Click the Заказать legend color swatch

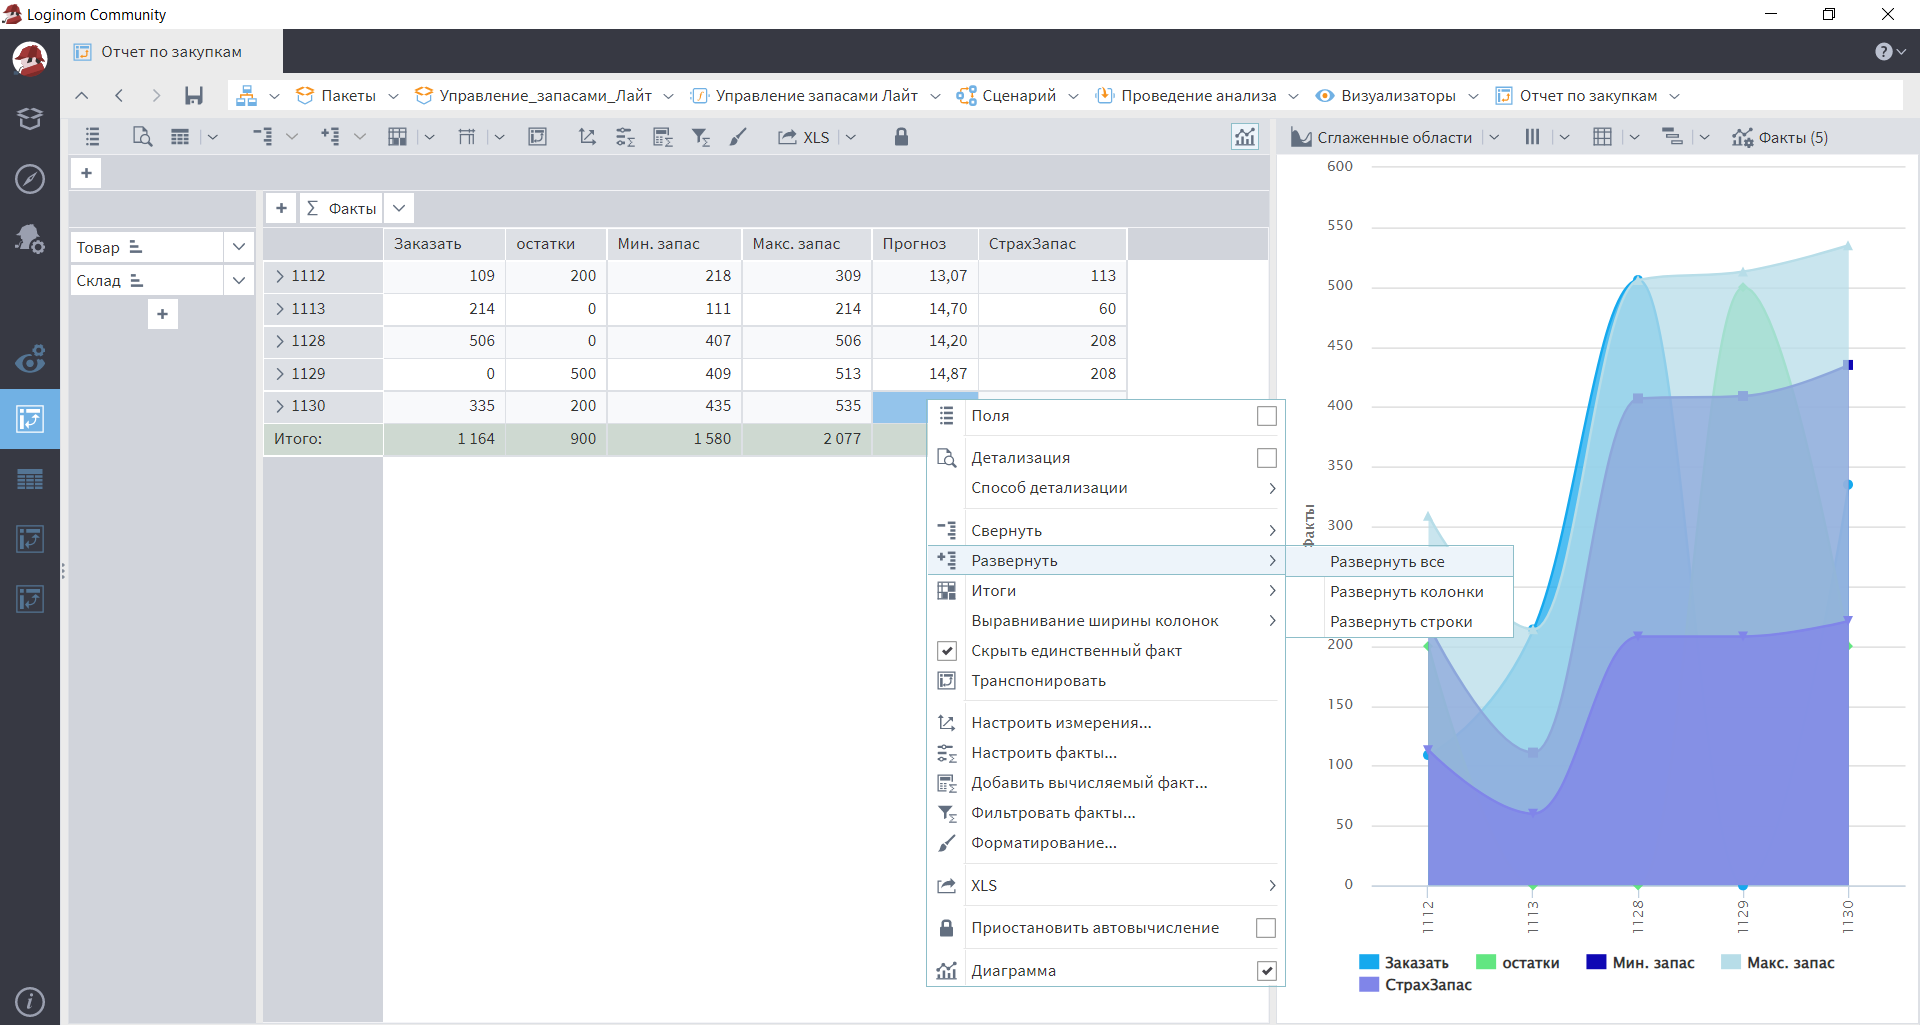(1368, 962)
